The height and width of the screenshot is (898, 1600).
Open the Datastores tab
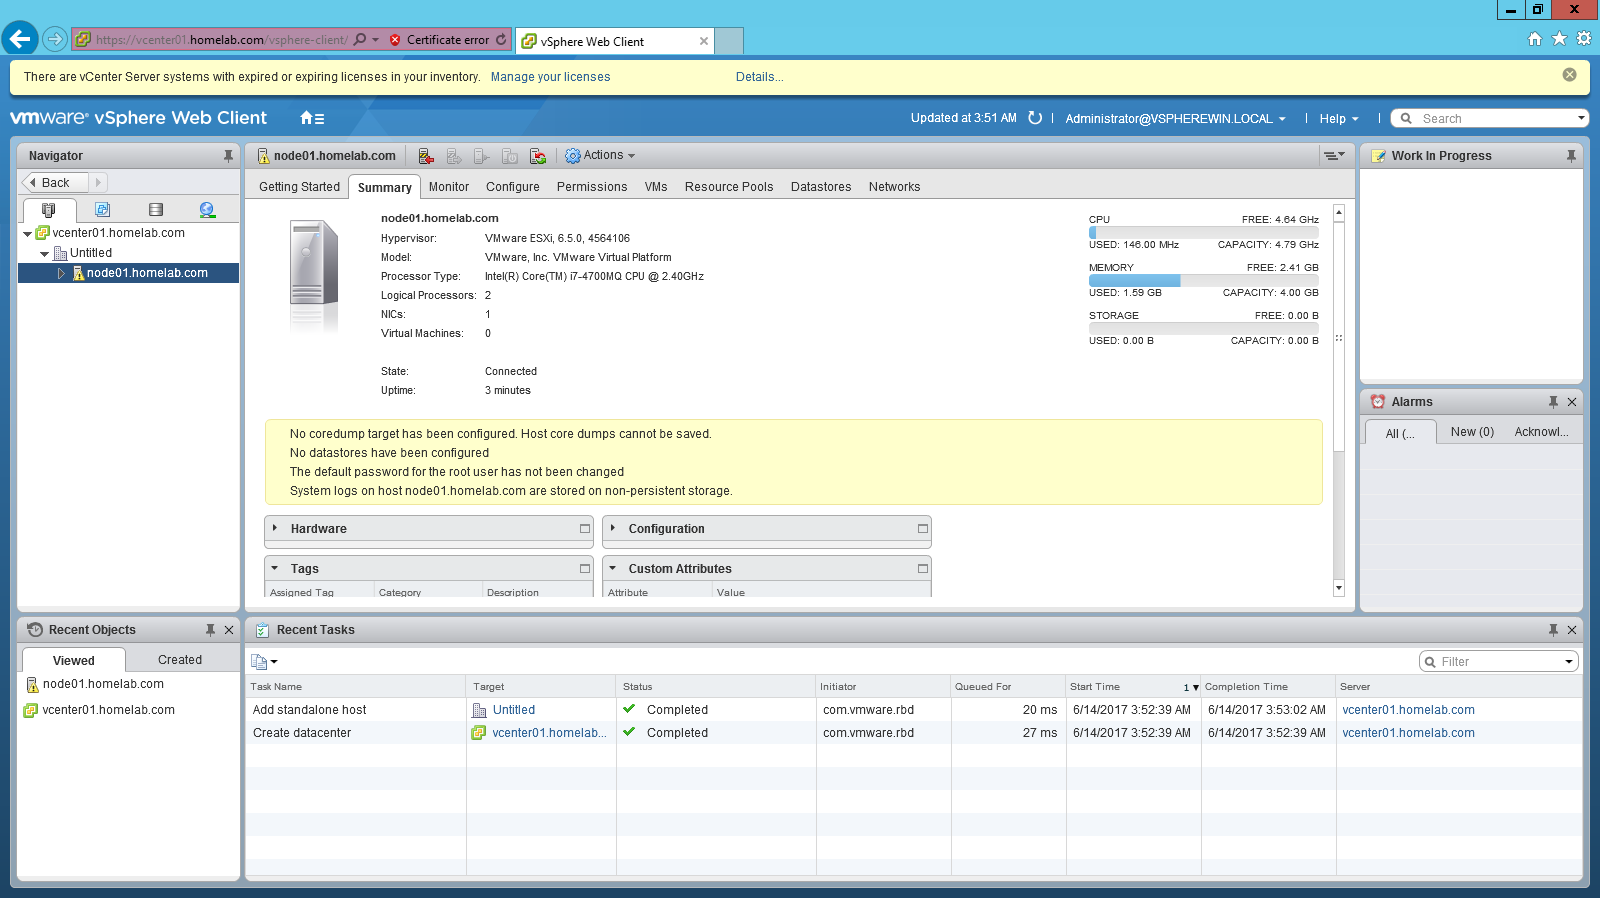point(820,187)
